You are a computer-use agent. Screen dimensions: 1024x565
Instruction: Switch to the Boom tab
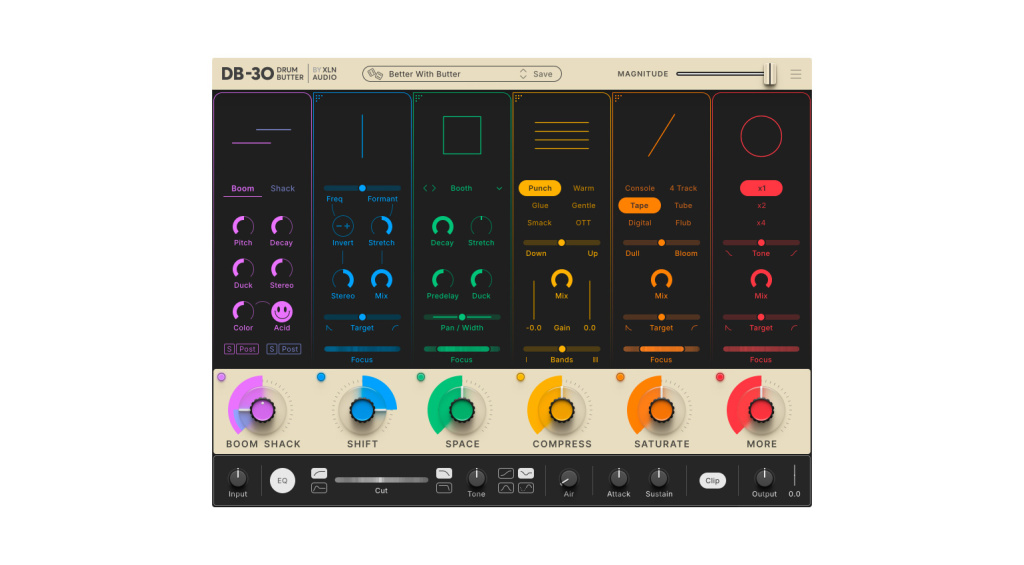coord(242,188)
